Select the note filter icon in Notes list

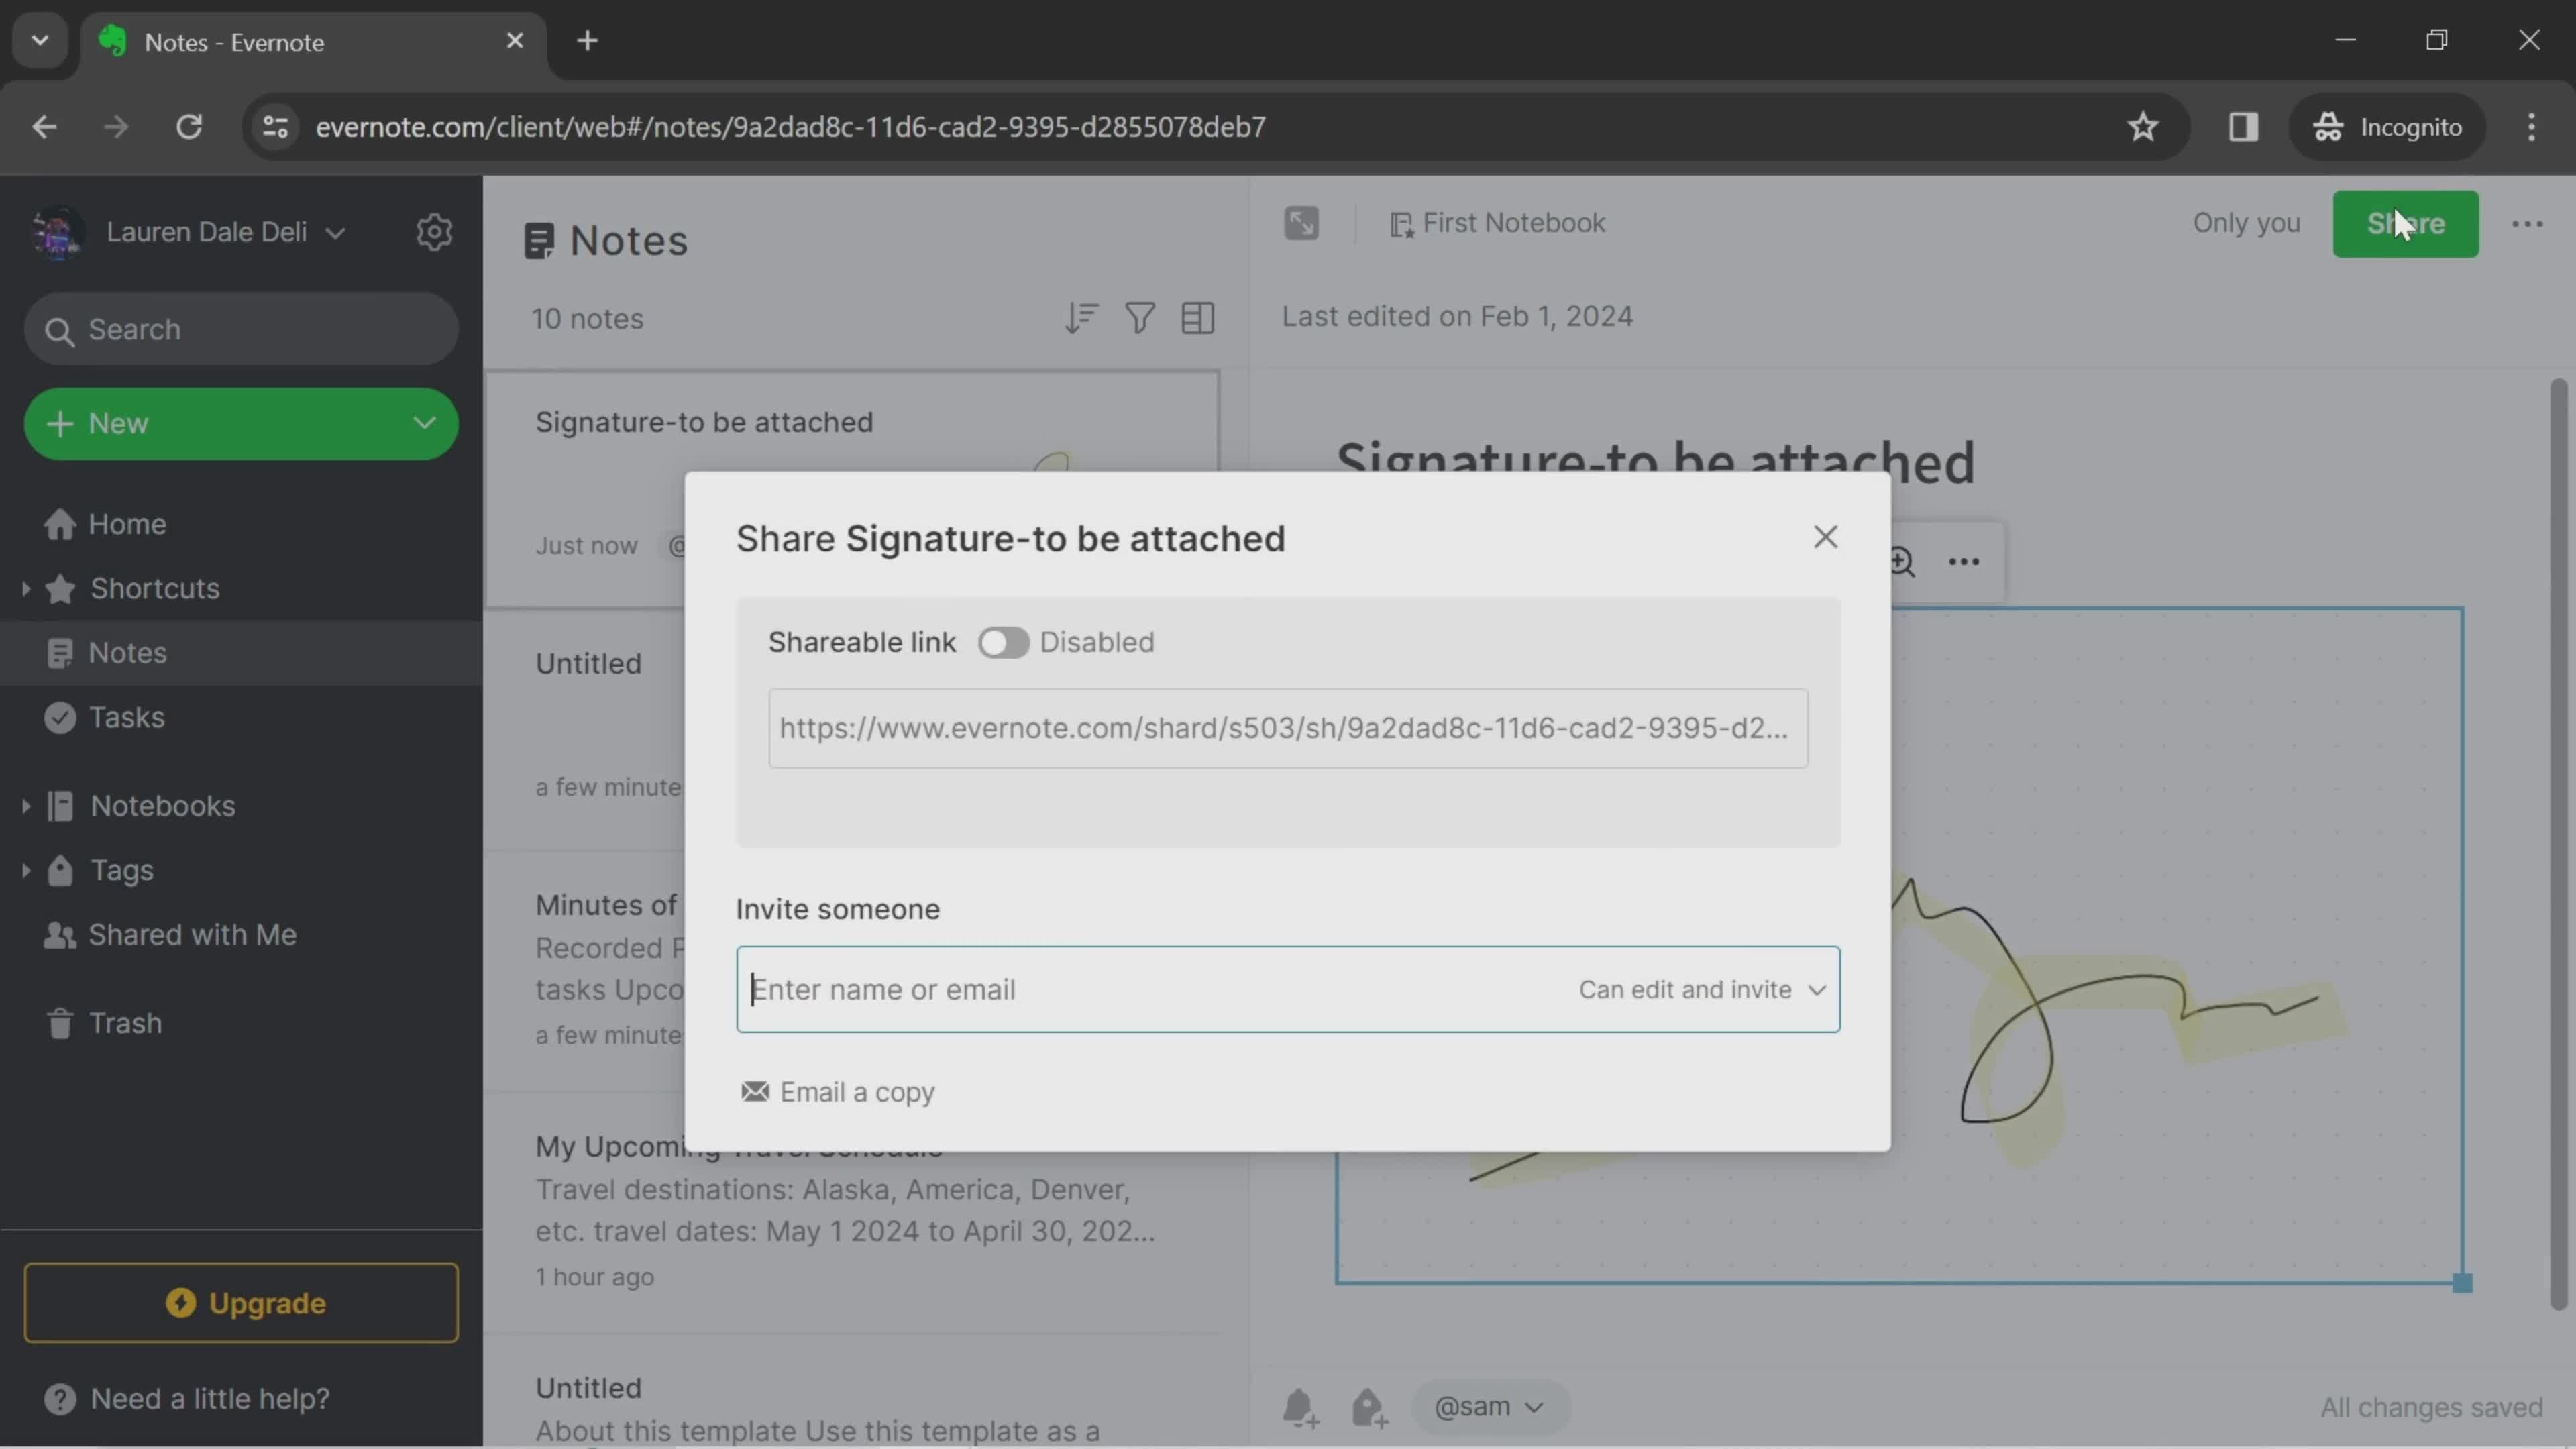coord(1138,319)
